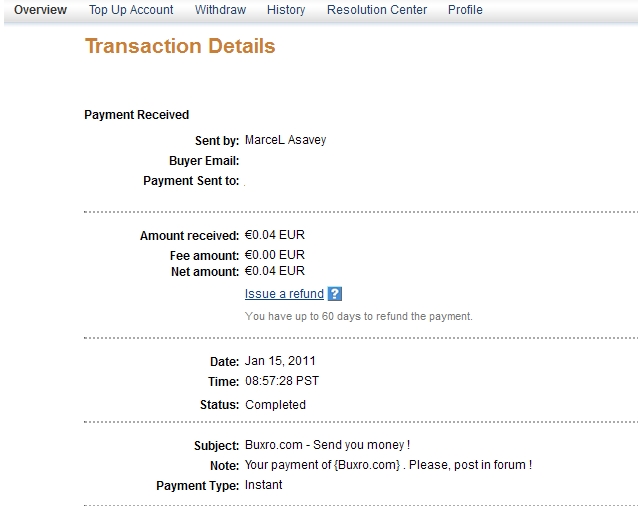The height and width of the screenshot is (506, 638).
Task: Click the blue question mark help icon
Action: click(x=334, y=294)
